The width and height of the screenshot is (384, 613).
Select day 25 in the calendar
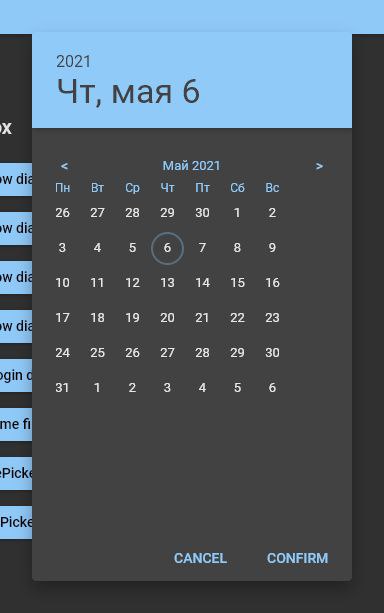coord(97,353)
